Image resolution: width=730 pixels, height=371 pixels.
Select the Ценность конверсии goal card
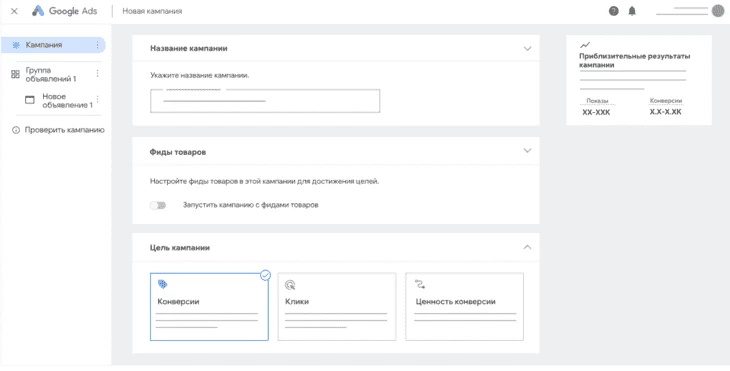464,307
